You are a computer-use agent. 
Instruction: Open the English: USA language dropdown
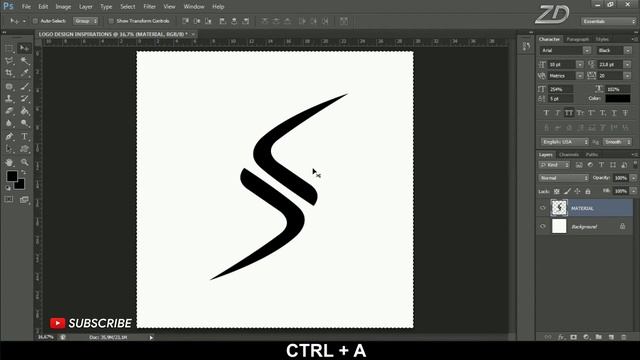click(x=564, y=142)
